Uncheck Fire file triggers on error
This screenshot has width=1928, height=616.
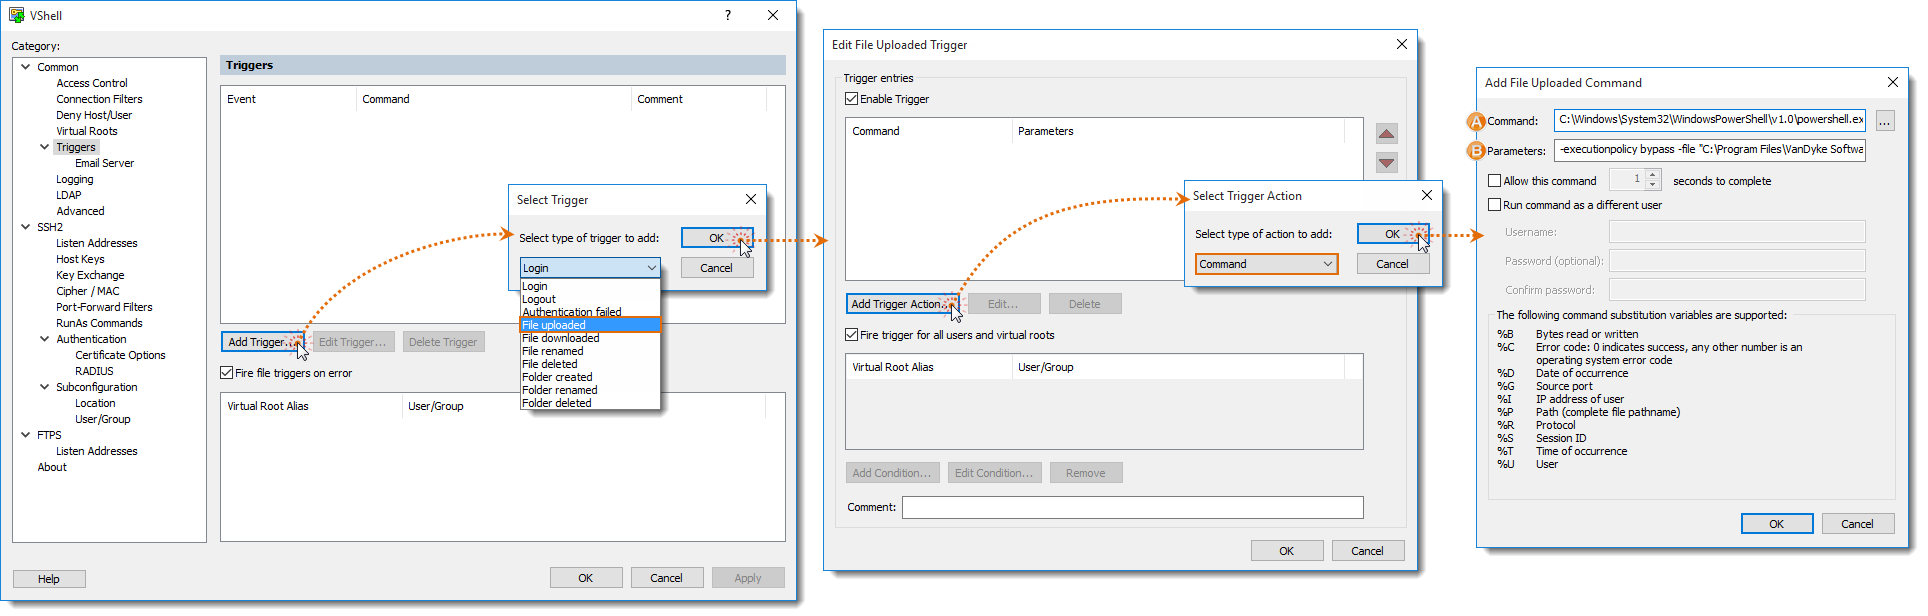pyautogui.click(x=227, y=373)
